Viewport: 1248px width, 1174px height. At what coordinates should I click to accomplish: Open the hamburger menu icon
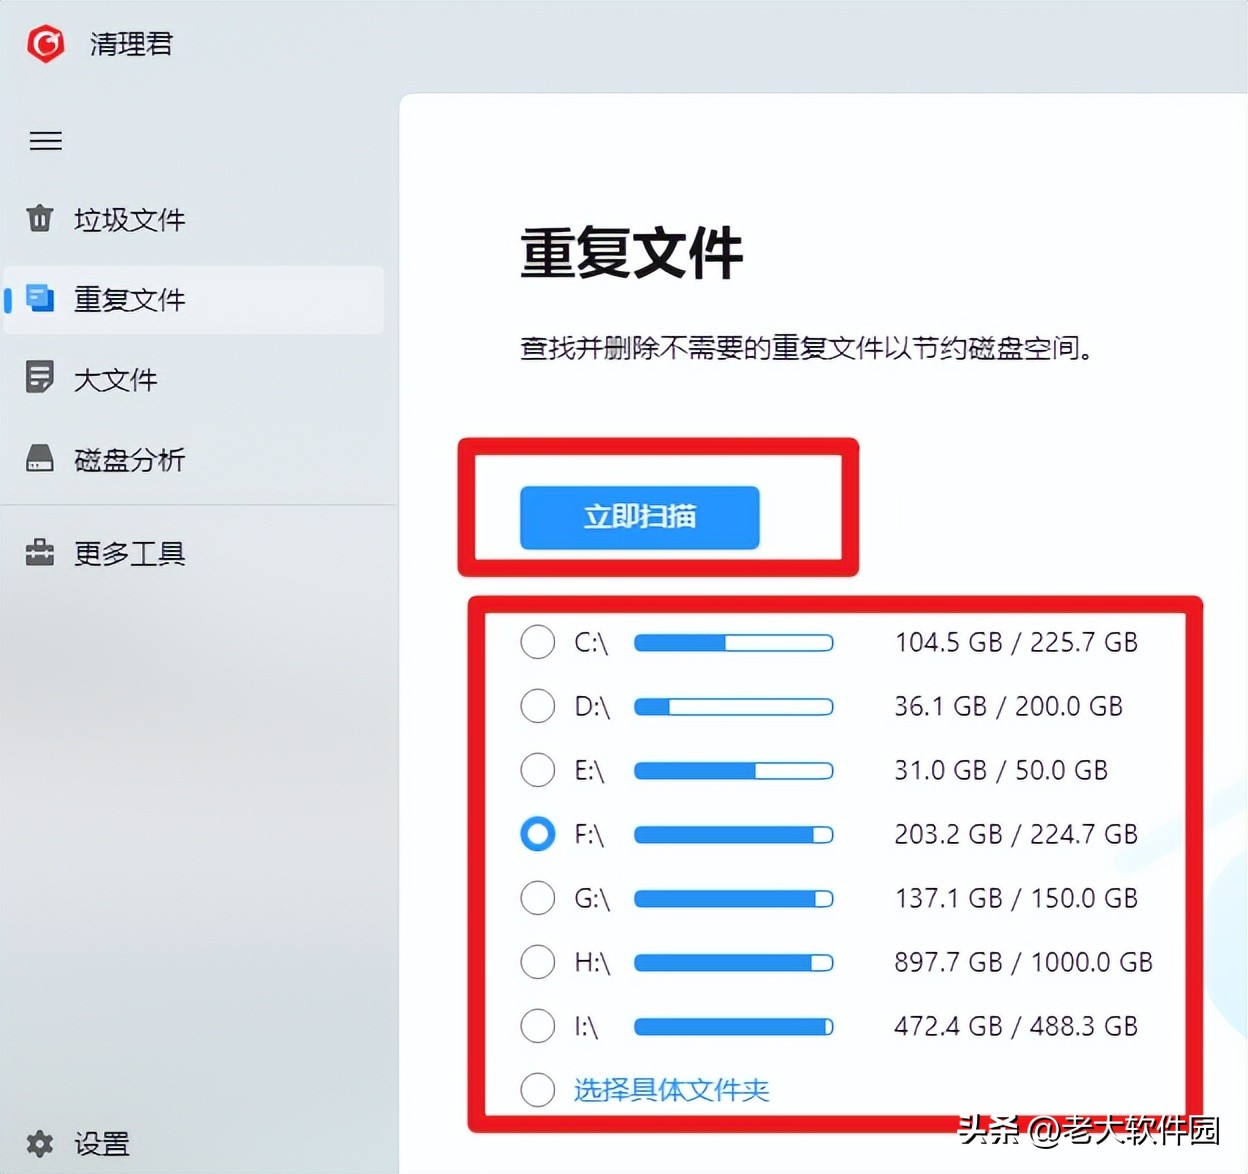point(45,141)
